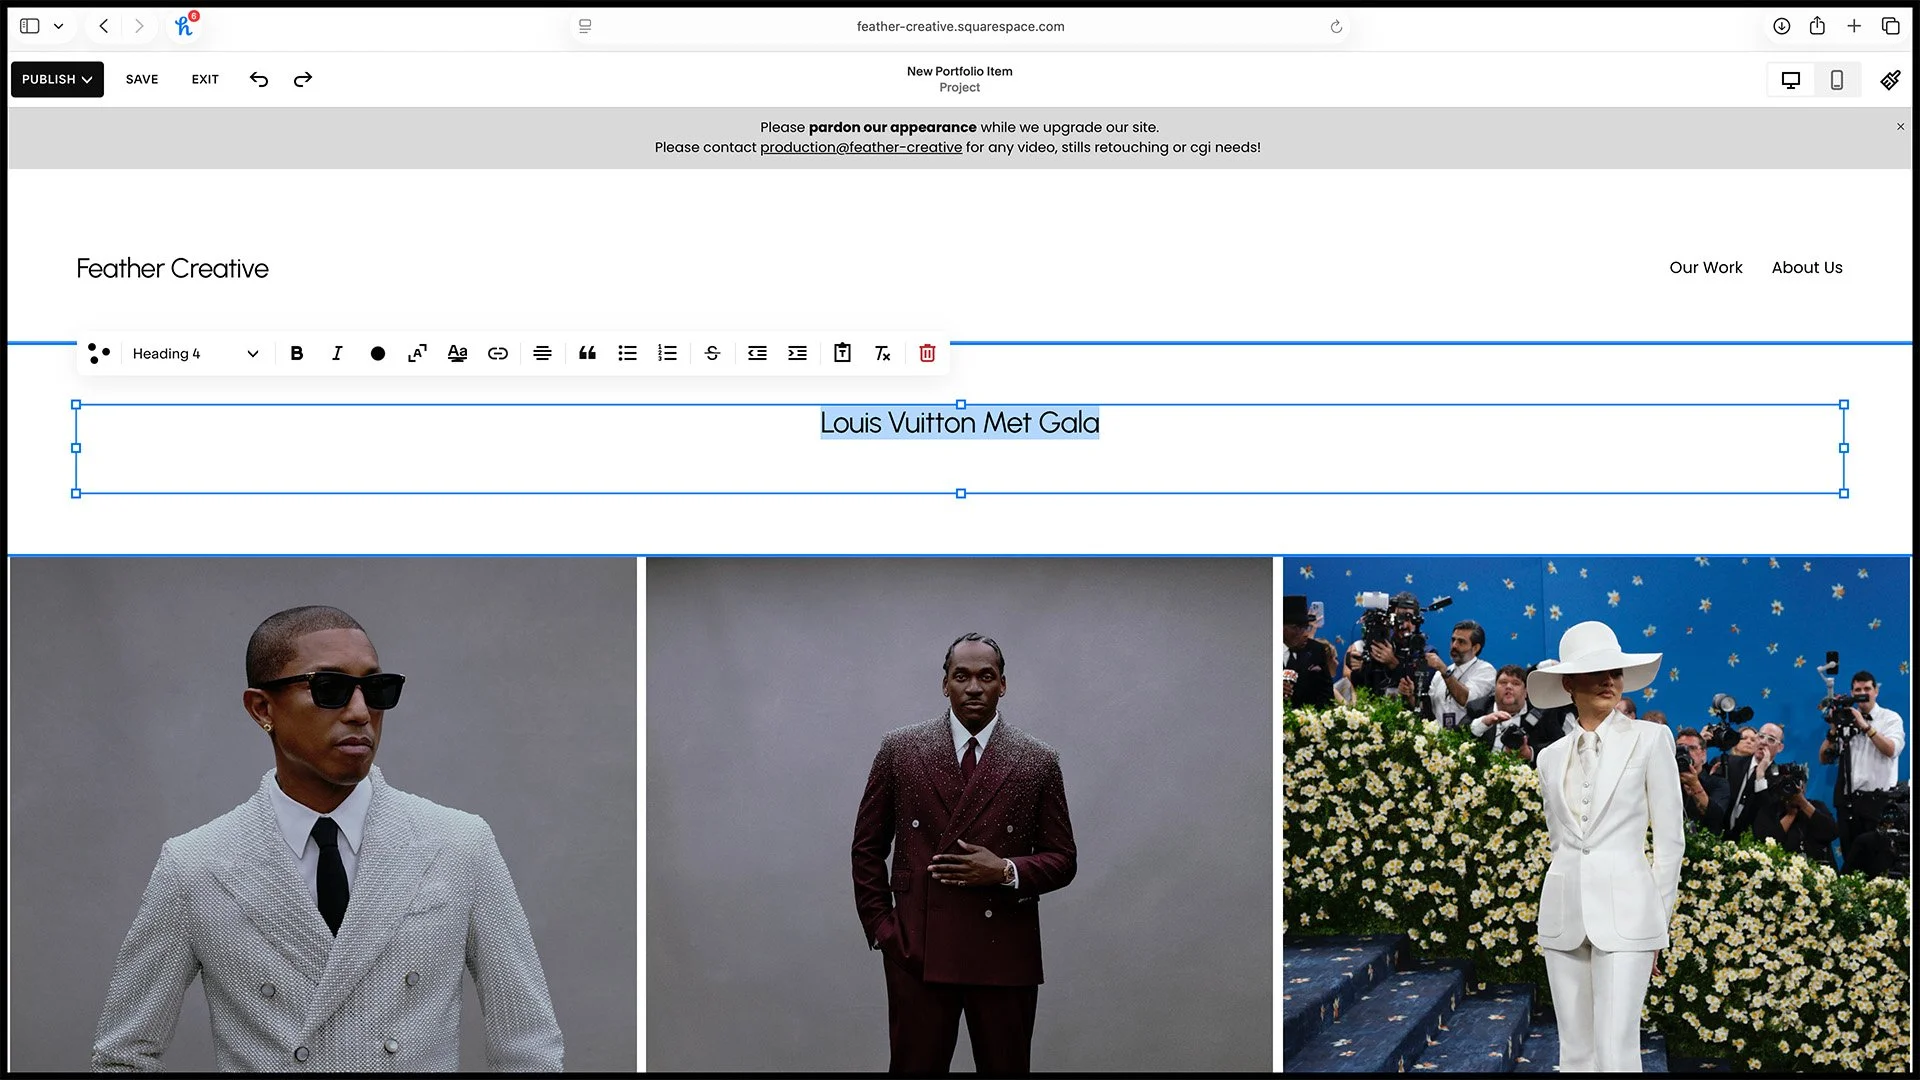Apply bulleted list formatting

pyautogui.click(x=627, y=353)
